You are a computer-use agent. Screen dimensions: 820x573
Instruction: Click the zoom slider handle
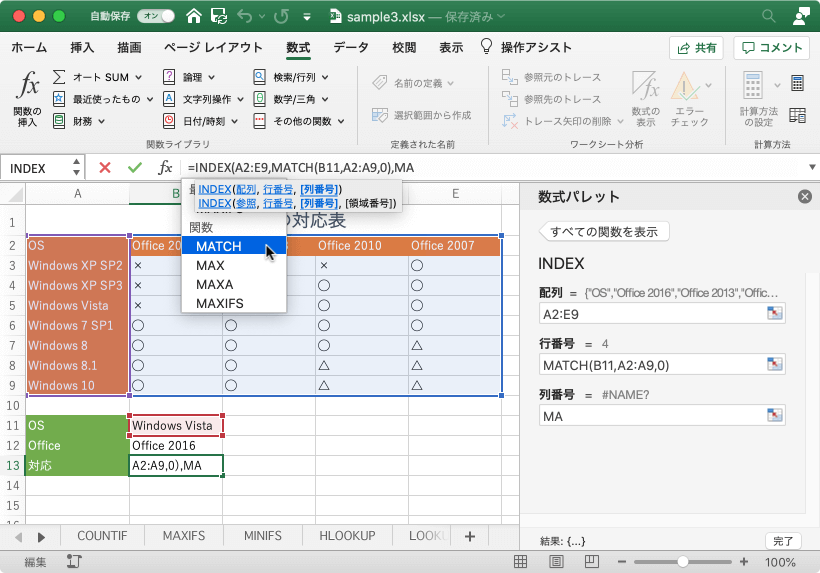pyautogui.click(x=682, y=562)
